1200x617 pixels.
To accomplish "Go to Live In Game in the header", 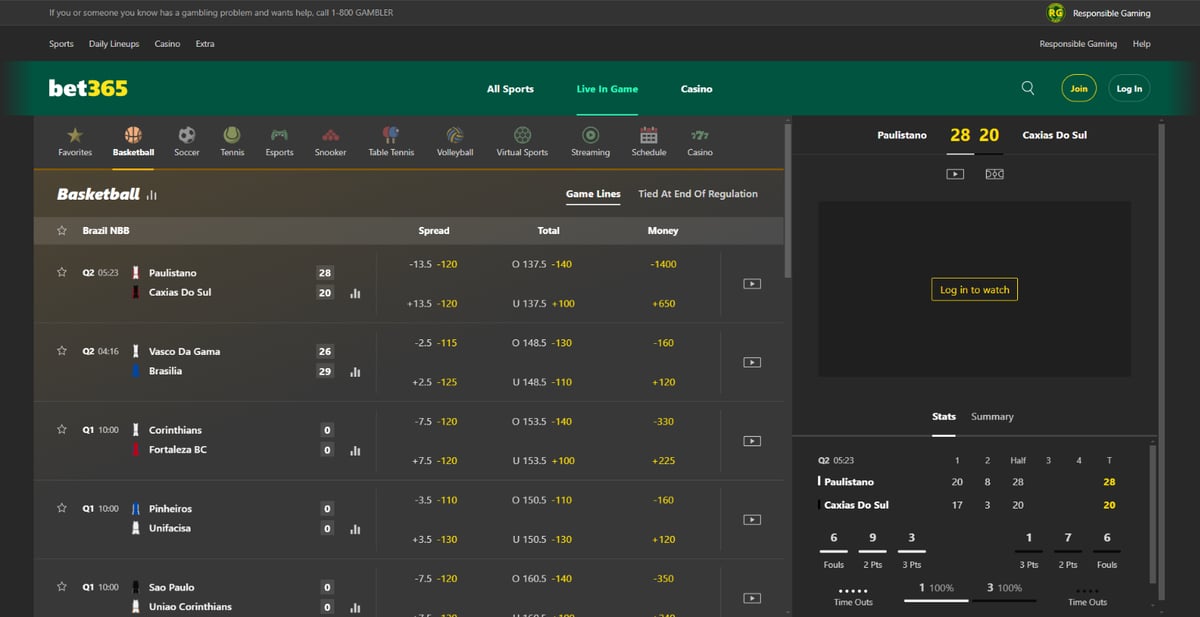I will coord(607,89).
